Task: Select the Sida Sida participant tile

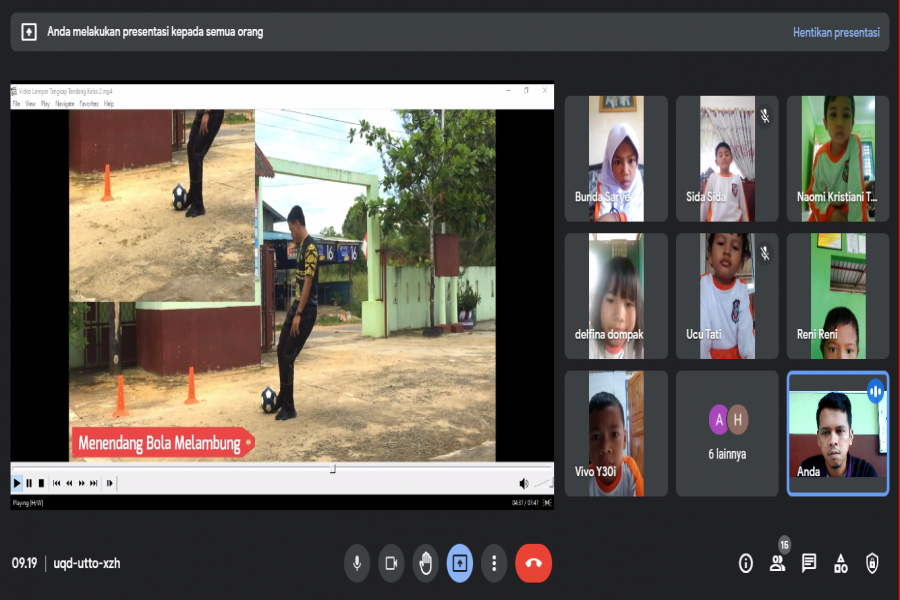Action: (727, 158)
